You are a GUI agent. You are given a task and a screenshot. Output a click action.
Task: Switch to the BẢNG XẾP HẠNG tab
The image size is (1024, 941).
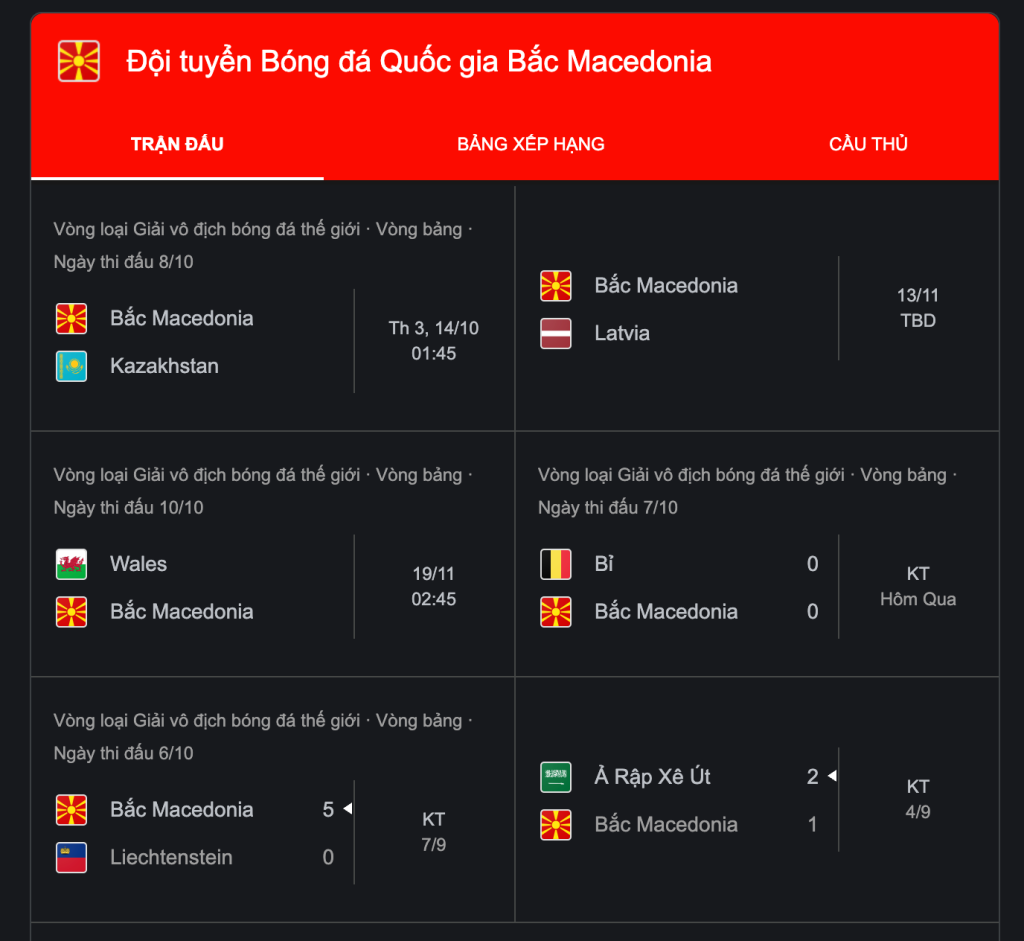point(531,144)
